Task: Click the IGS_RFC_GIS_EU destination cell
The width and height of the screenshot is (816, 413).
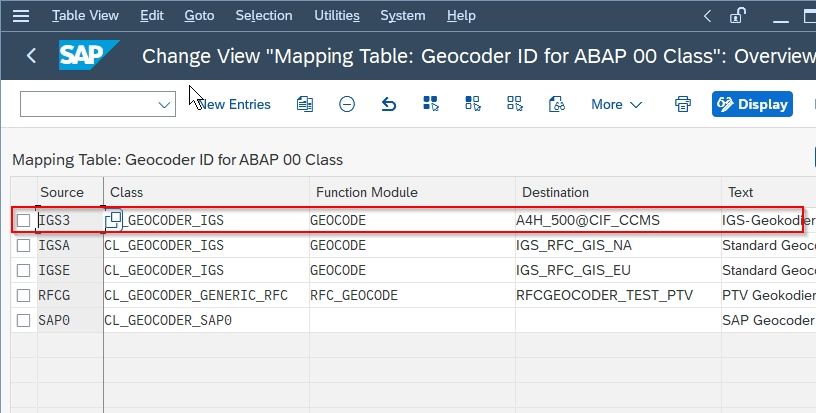Action: coord(618,270)
